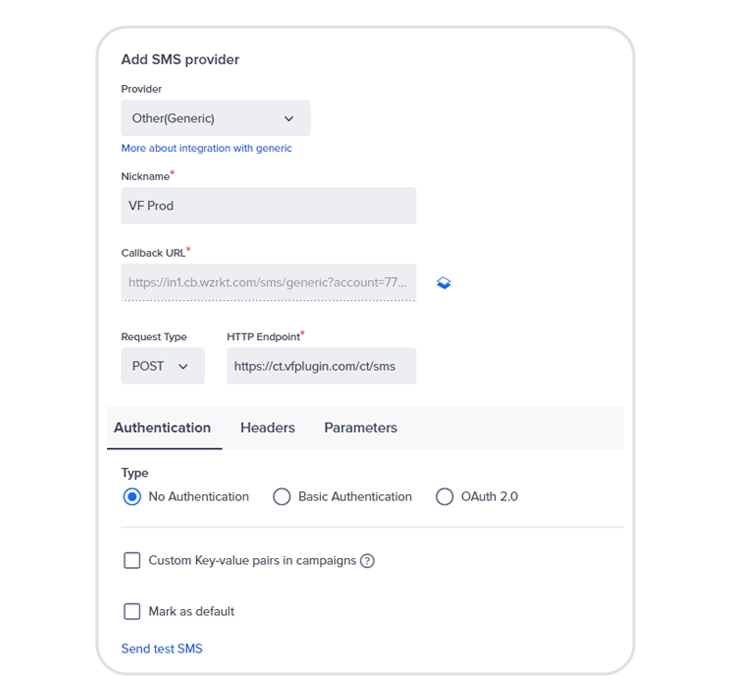Click the Provider dropdown chevron arrow
This screenshot has width=730, height=700.
pyautogui.click(x=289, y=119)
